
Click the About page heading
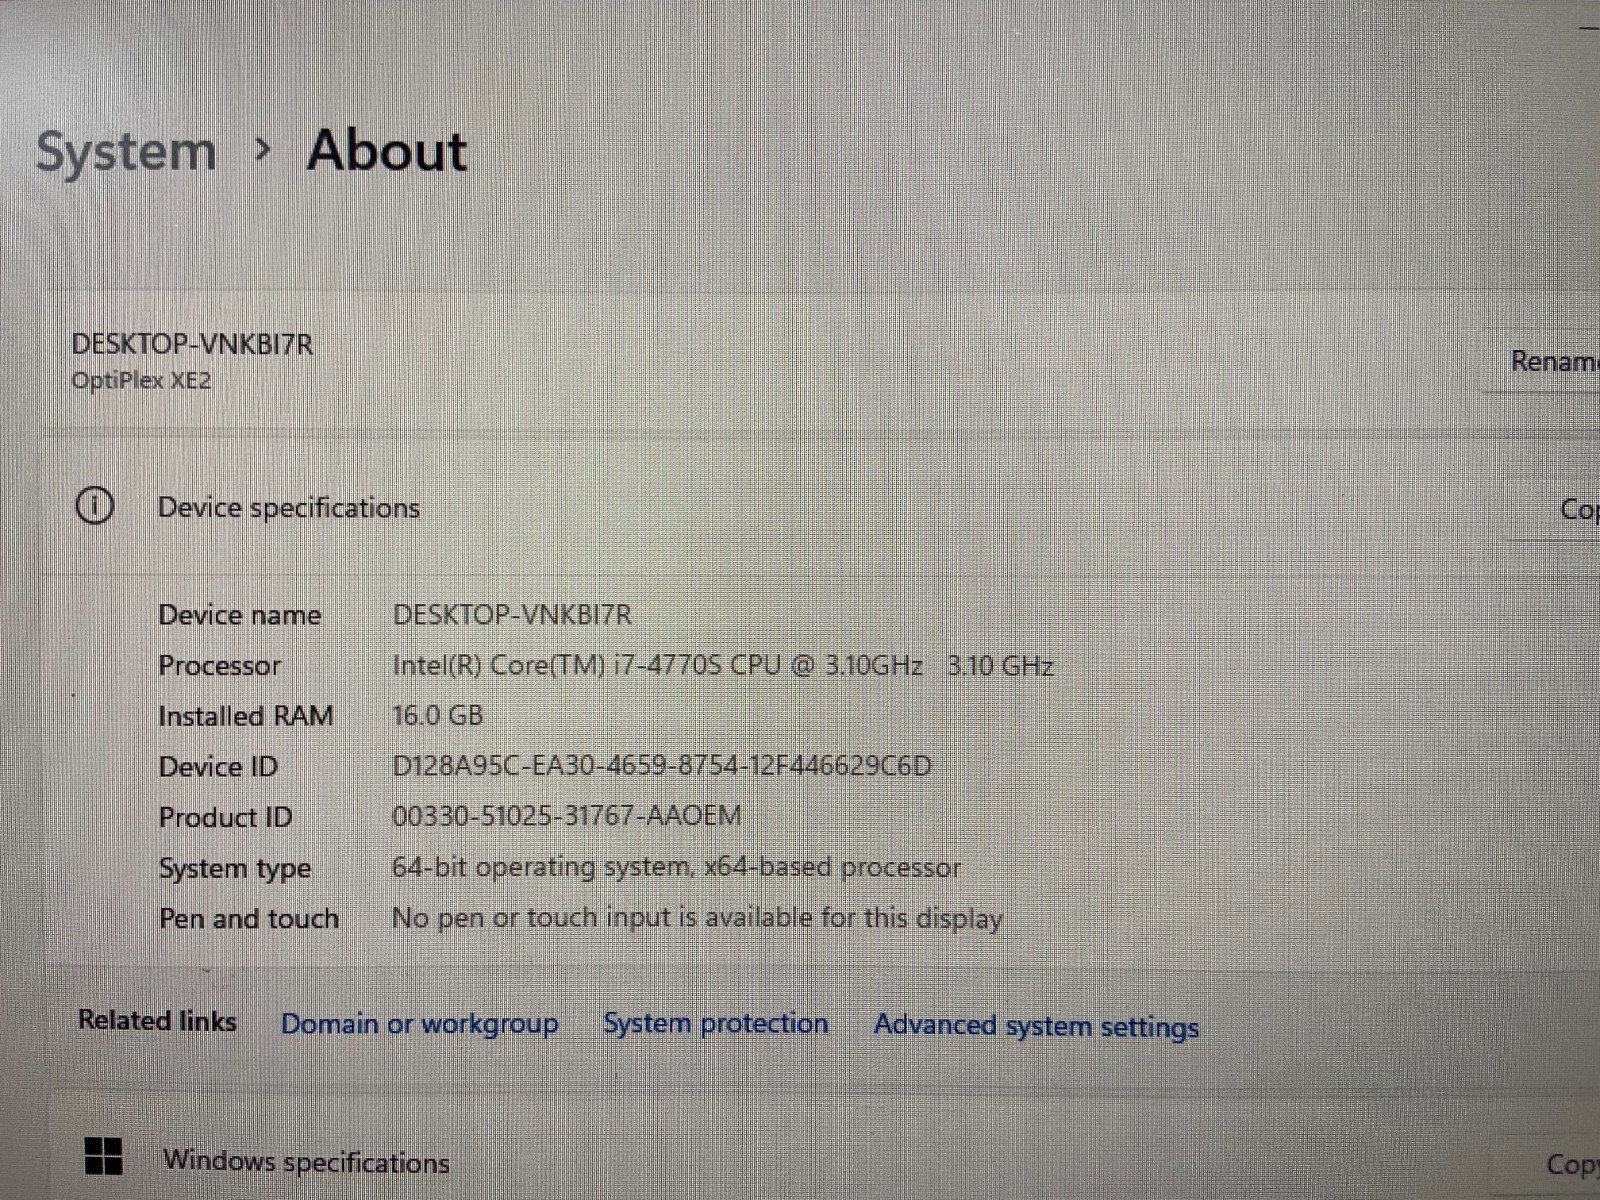(x=387, y=151)
